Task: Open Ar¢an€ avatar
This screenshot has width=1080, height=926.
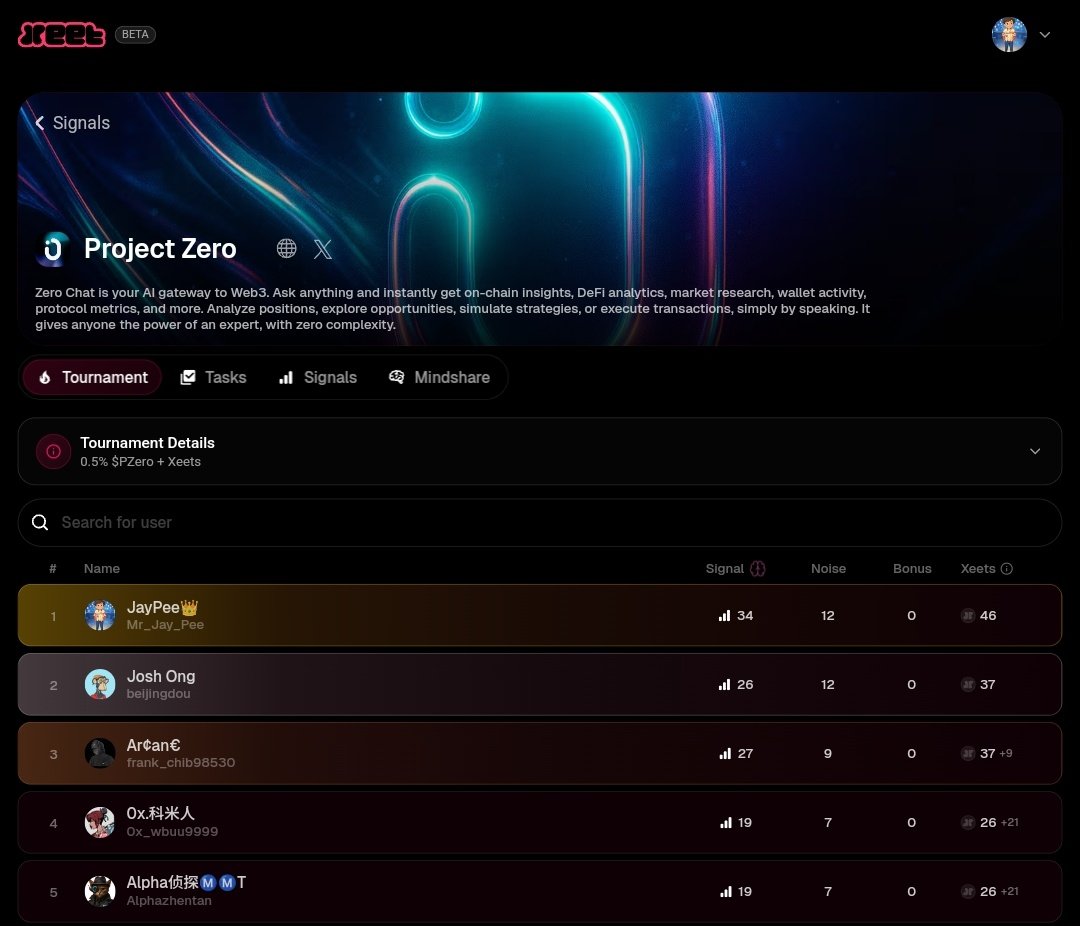Action: [100, 753]
